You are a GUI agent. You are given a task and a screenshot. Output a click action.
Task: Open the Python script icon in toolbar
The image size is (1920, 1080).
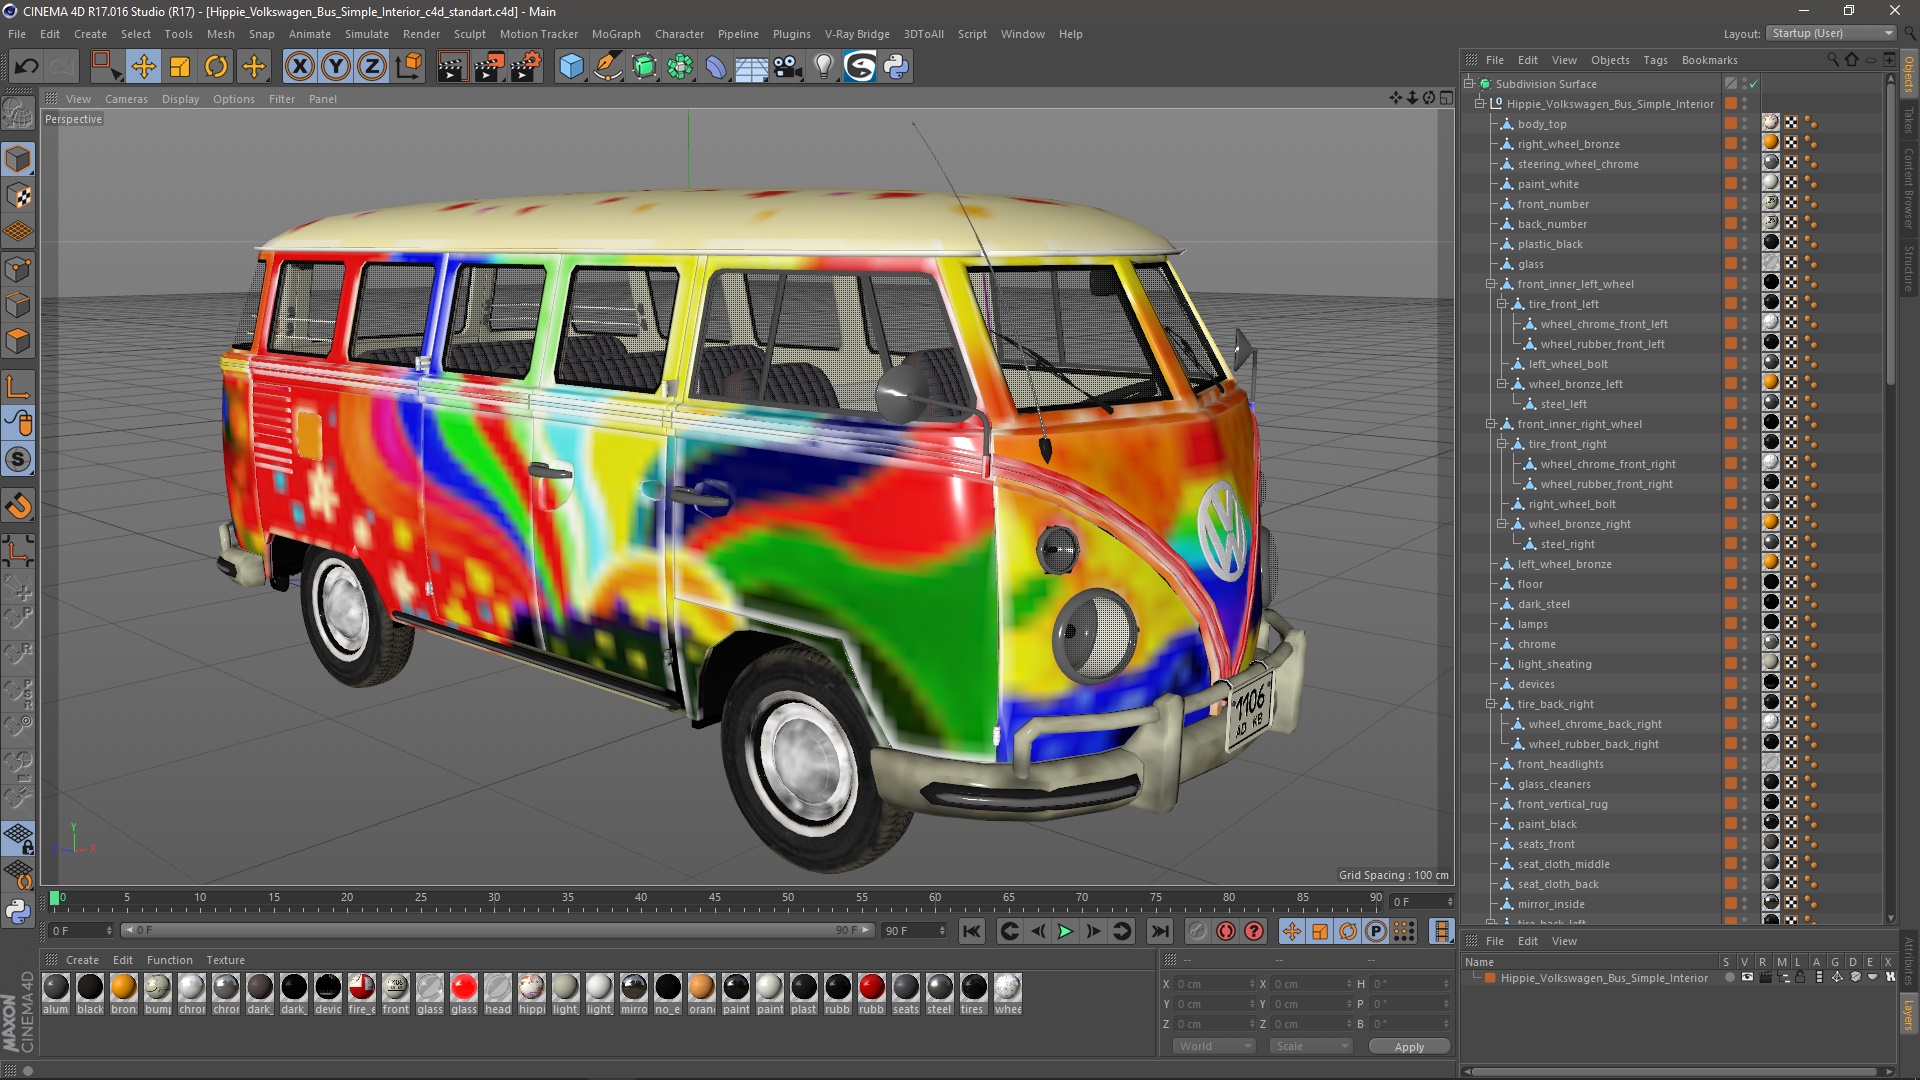tap(896, 67)
